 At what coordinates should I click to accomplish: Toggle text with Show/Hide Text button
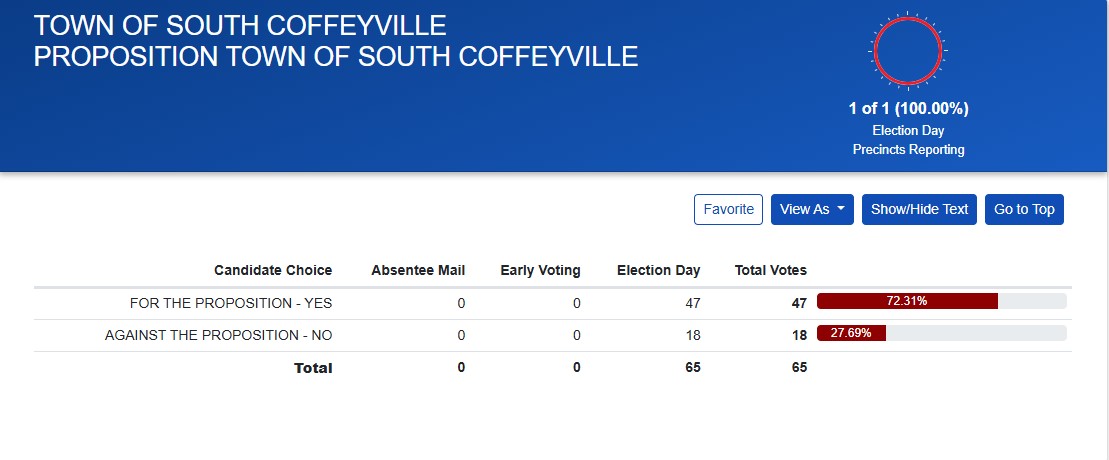919,209
